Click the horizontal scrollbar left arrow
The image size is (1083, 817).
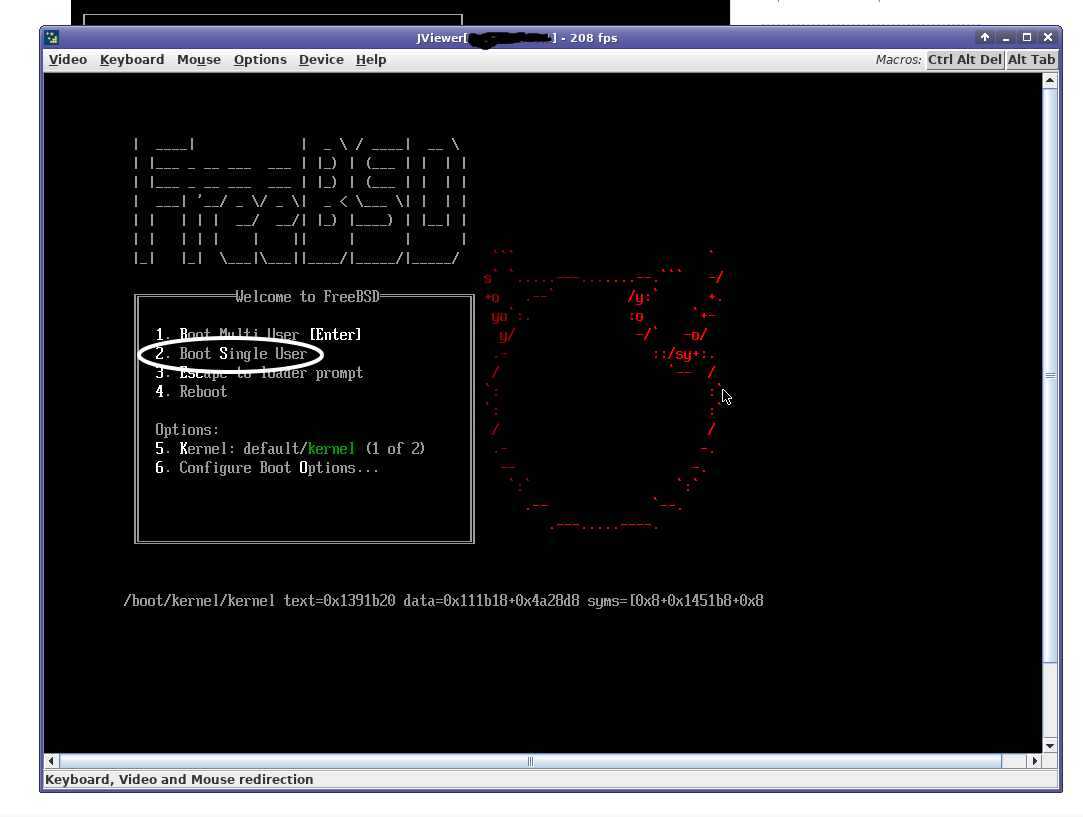pos(51,761)
